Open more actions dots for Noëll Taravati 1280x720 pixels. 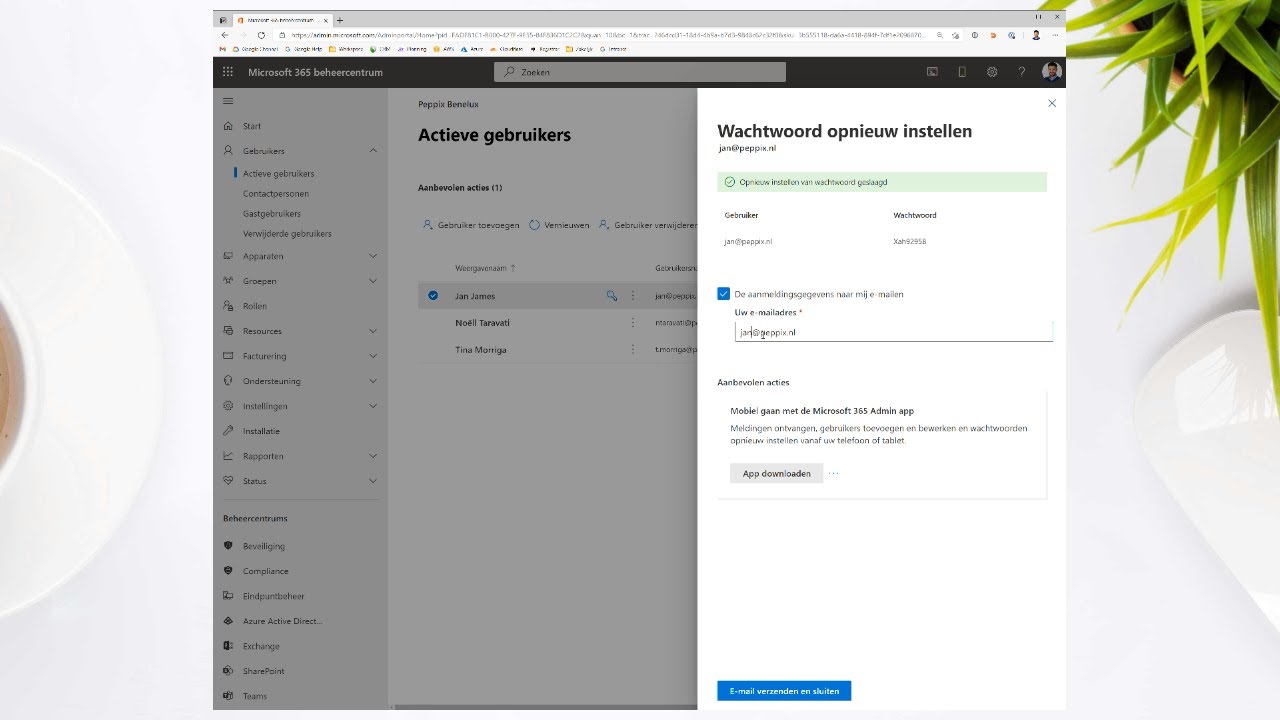[633, 323]
